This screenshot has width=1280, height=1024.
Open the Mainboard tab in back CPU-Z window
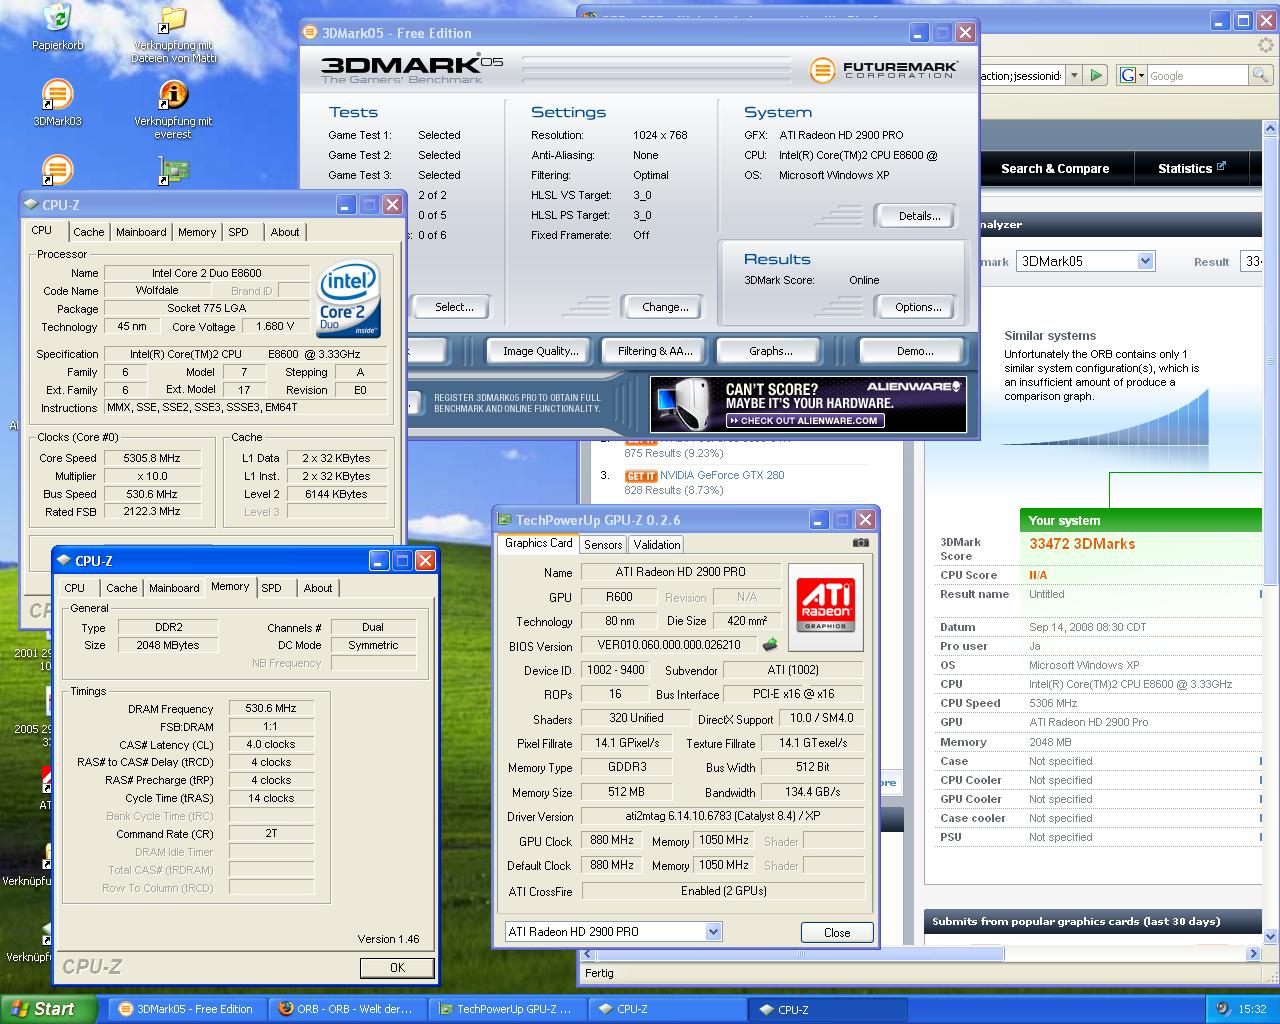pos(141,232)
